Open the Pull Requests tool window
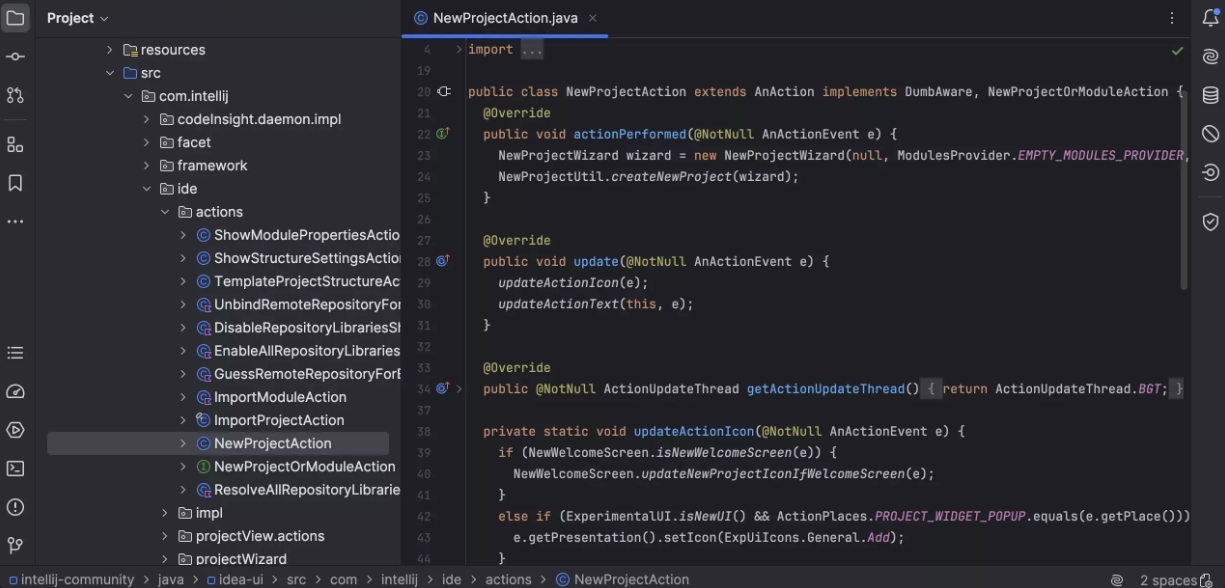1225x588 pixels. coord(15,96)
